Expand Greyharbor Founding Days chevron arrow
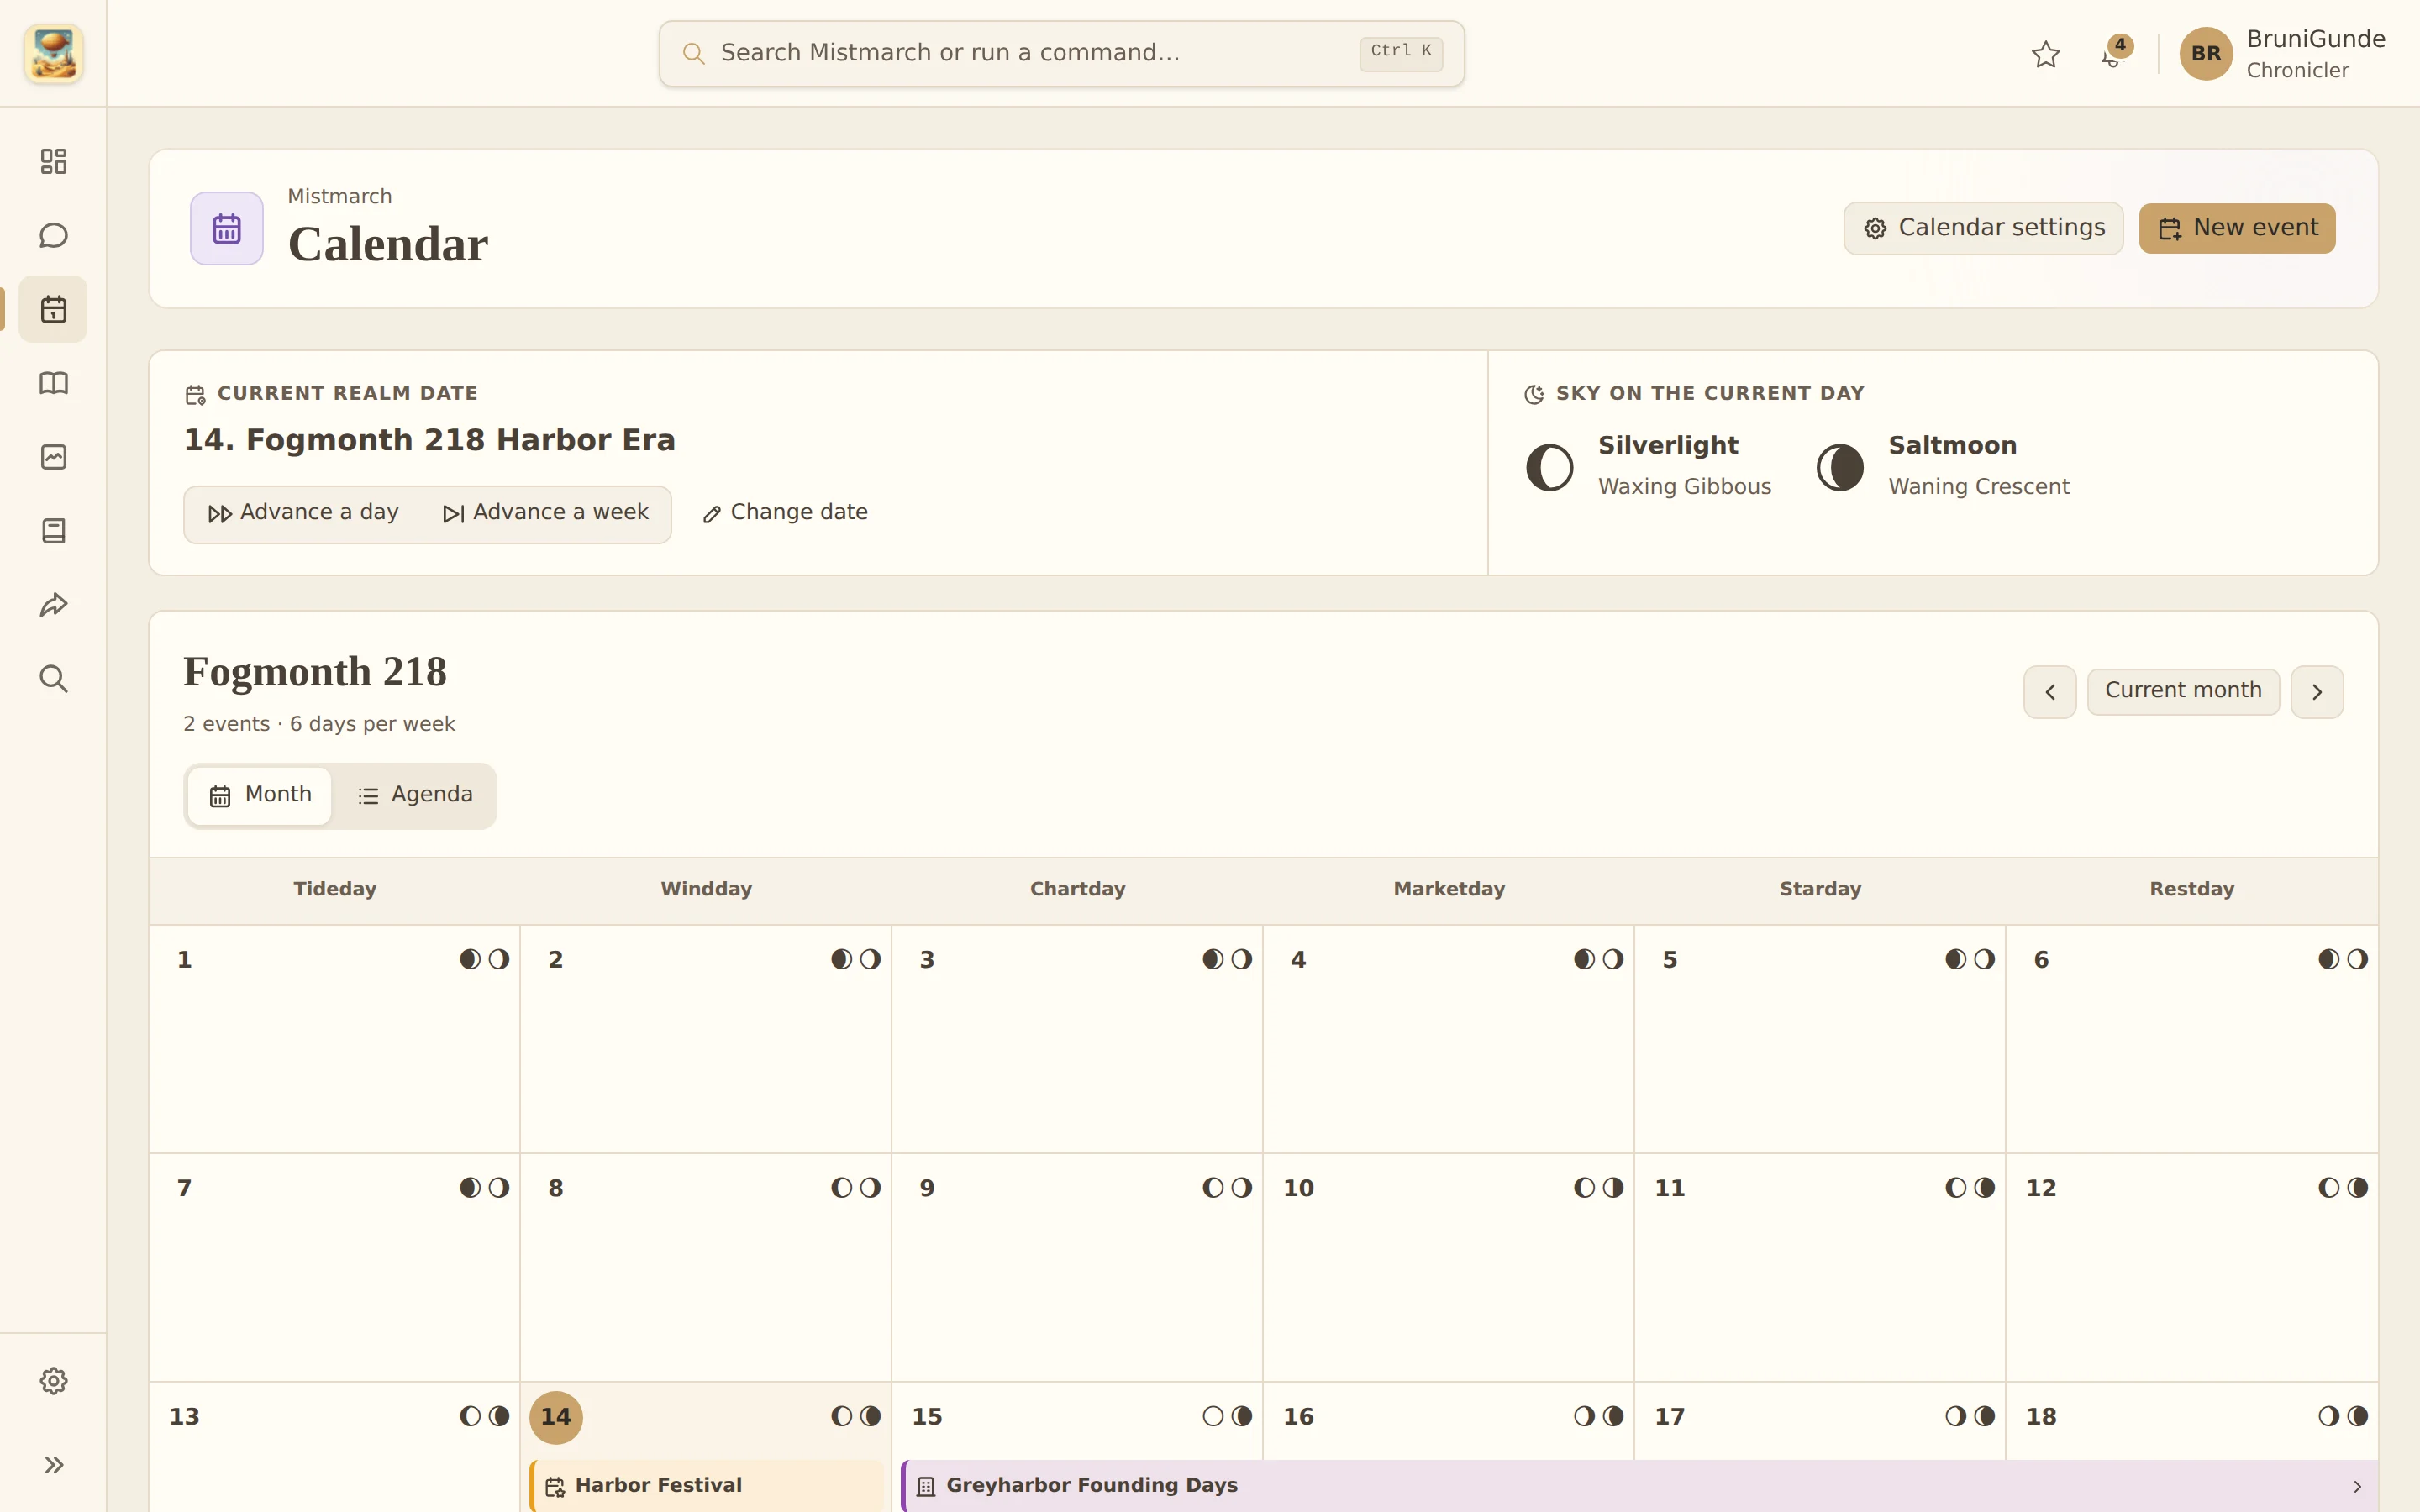This screenshot has width=2420, height=1512. (2357, 1487)
